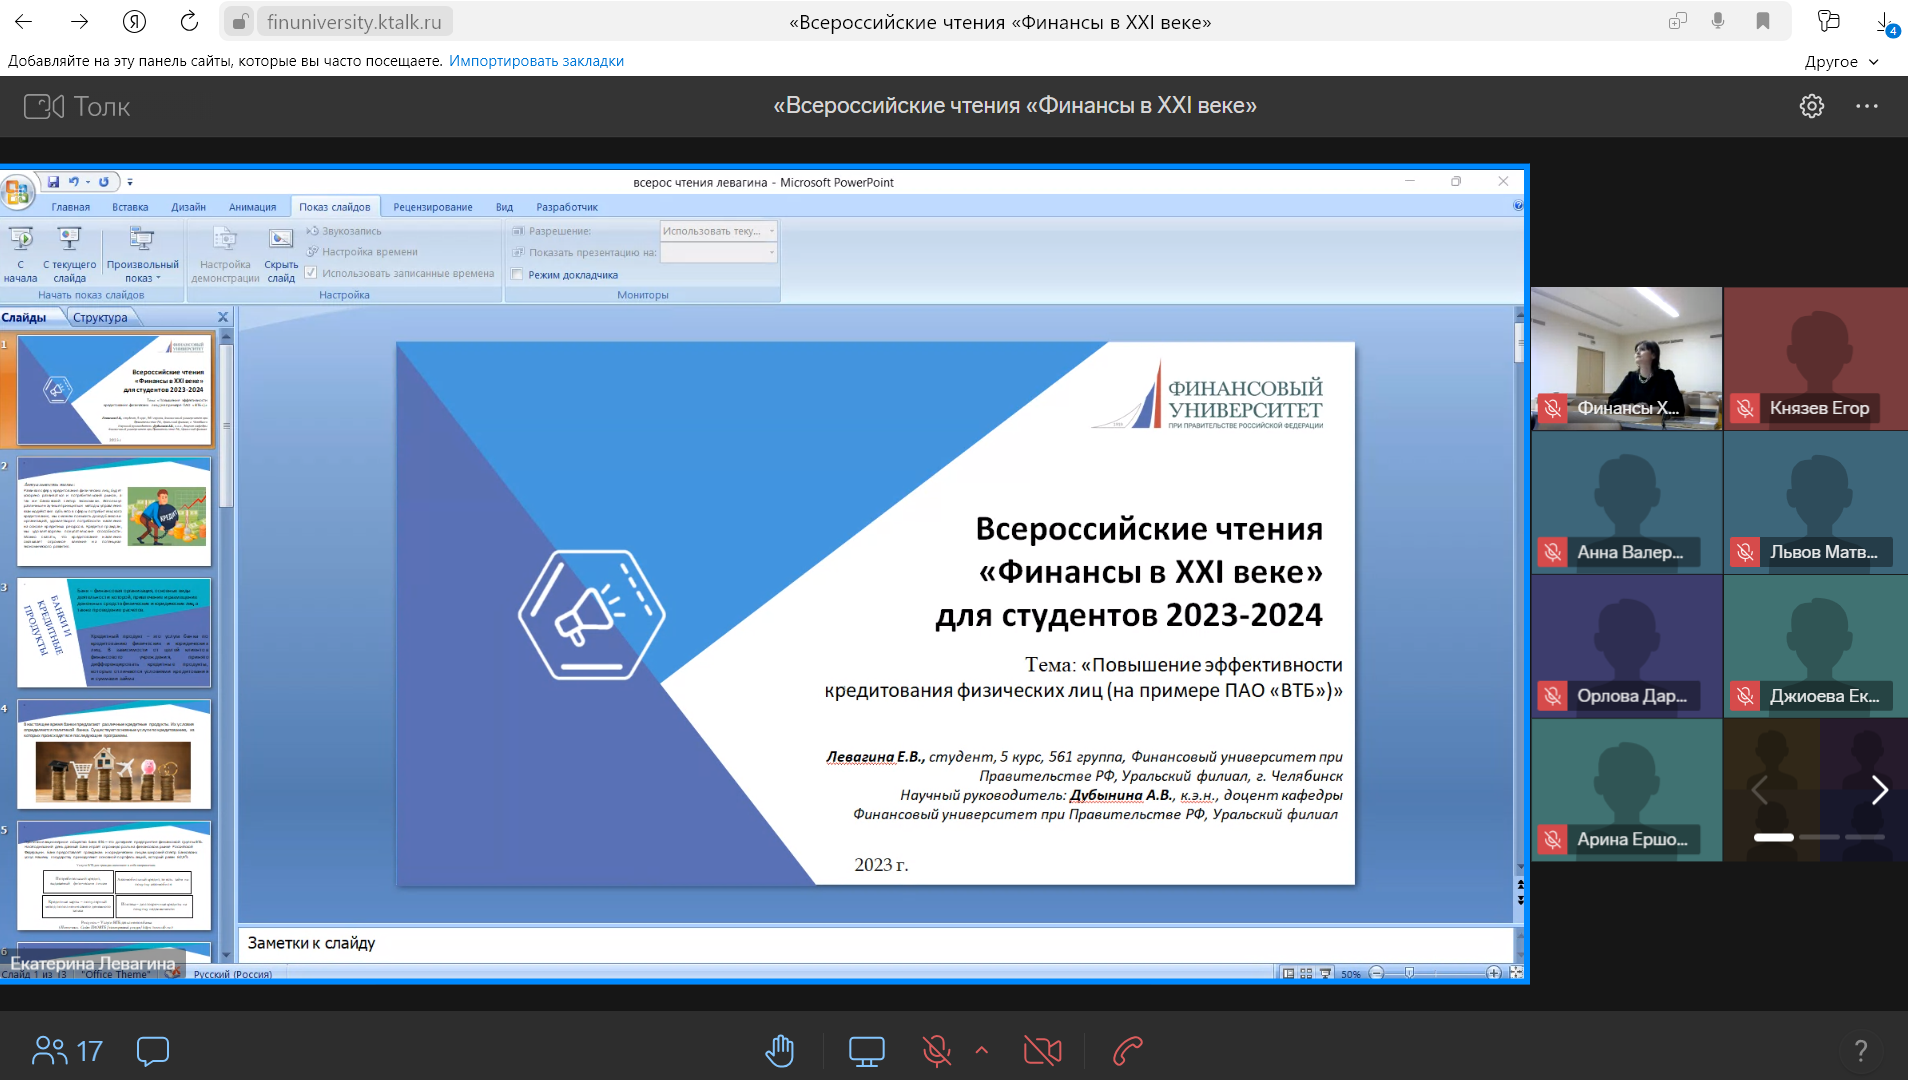This screenshot has width=1908, height=1080.
Task: Expand the Другое bookmarks folder
Action: 1841,62
